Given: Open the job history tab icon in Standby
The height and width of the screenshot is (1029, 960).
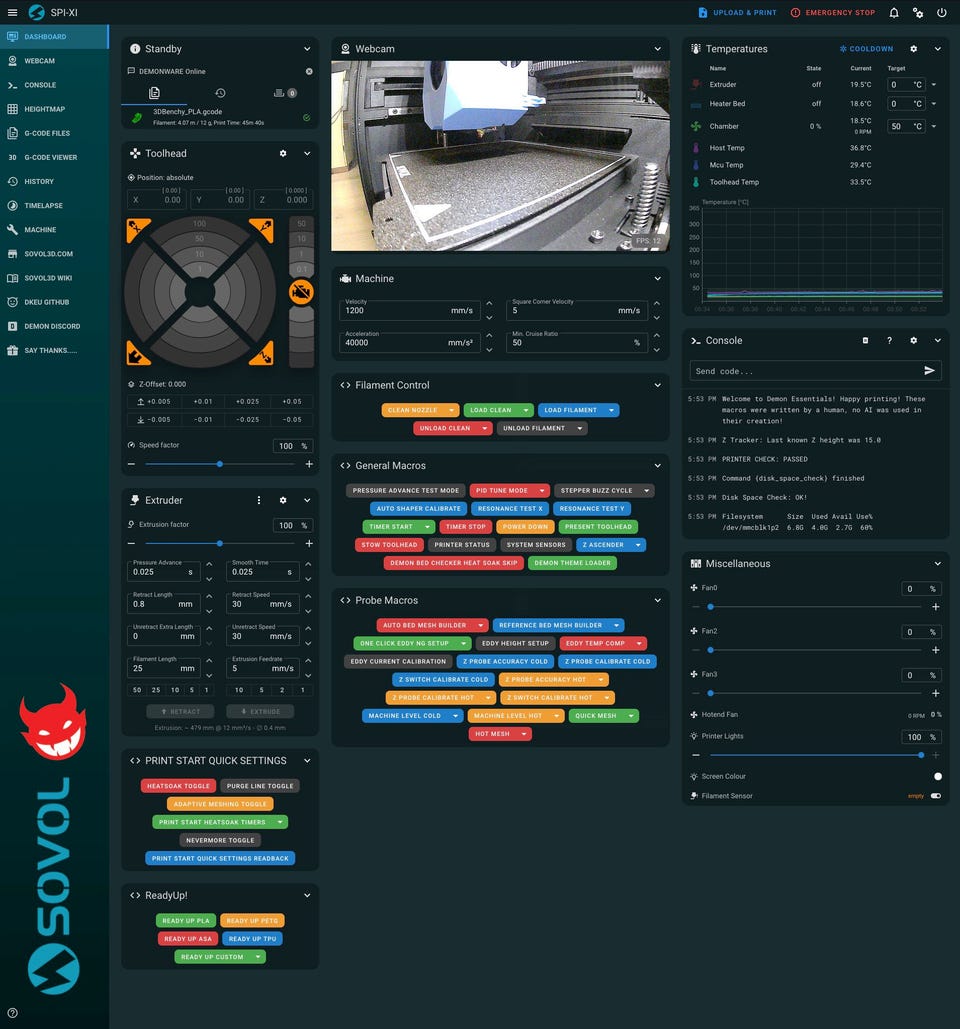Looking at the screenshot, I should point(220,93).
